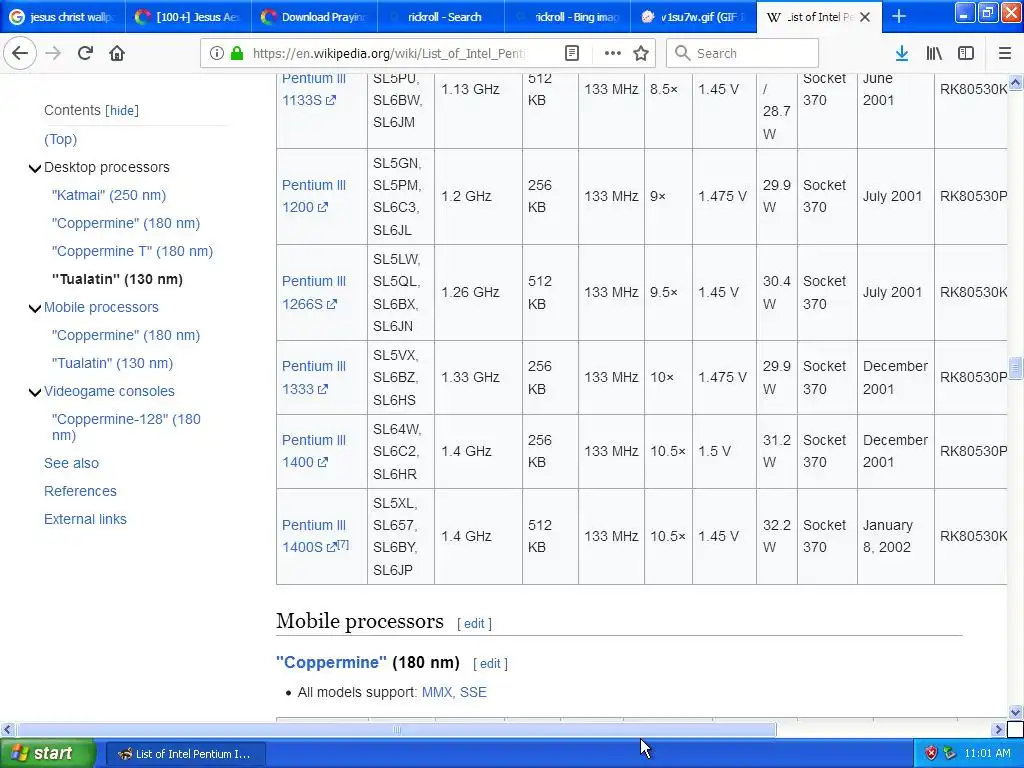
Task: Bookmark this page with the star icon
Action: pos(641,54)
